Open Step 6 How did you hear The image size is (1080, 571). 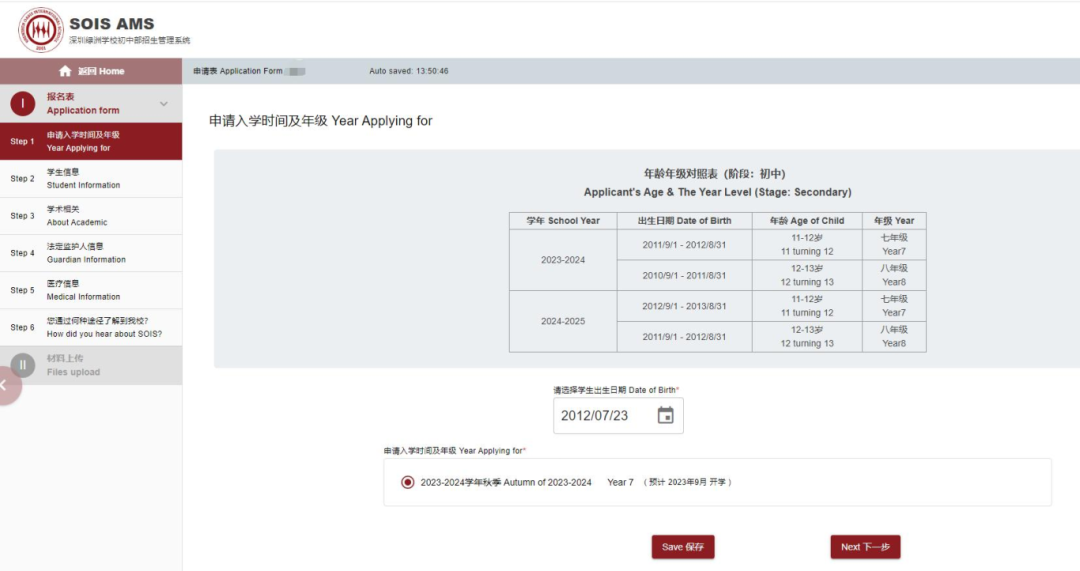[x=90, y=327]
